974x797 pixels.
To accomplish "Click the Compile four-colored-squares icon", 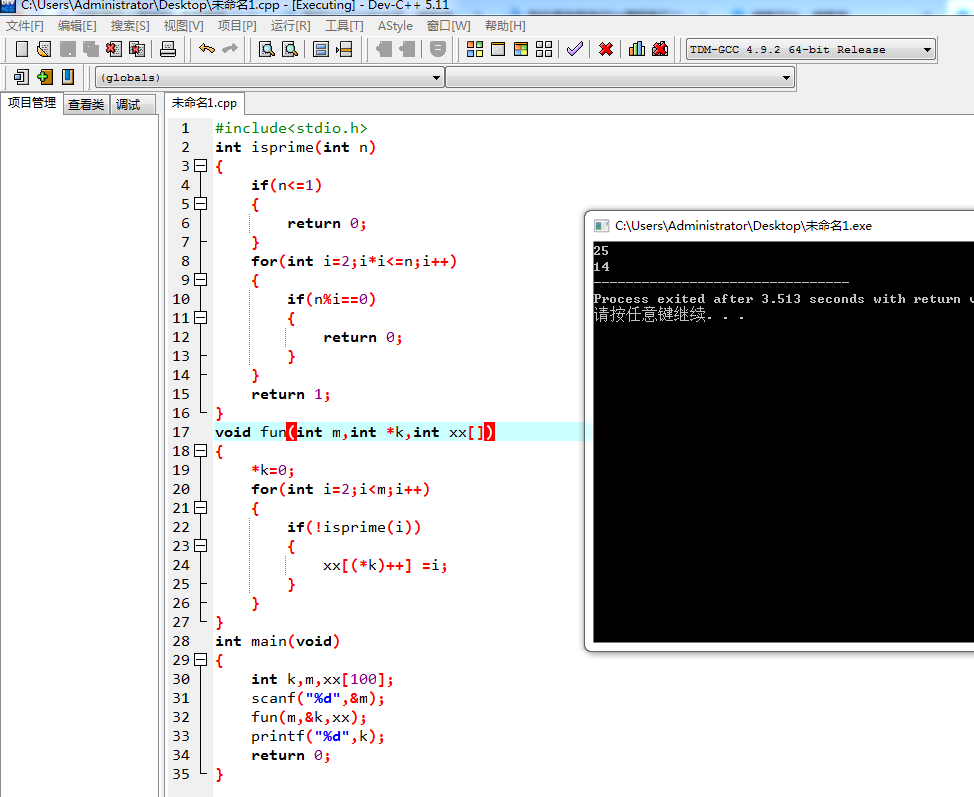I will [x=475, y=49].
